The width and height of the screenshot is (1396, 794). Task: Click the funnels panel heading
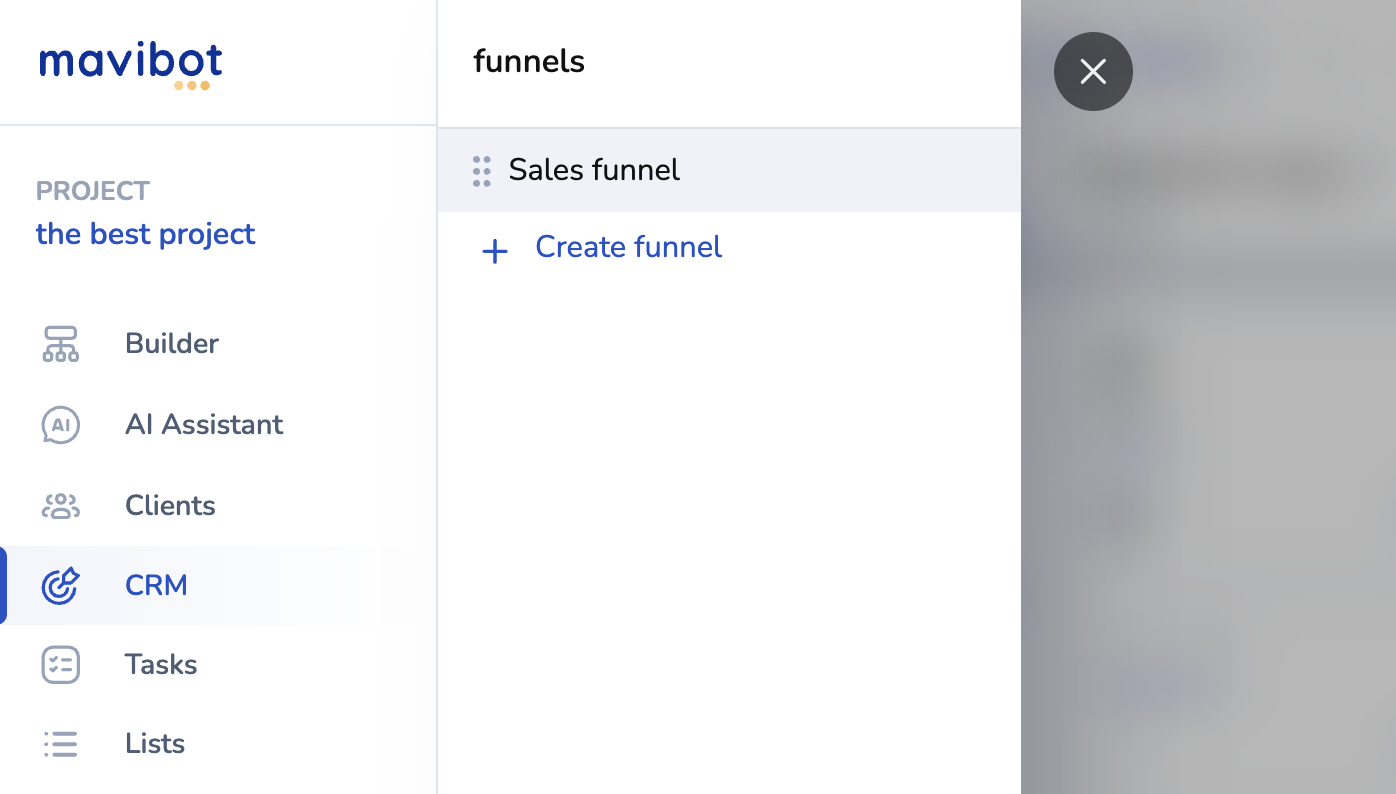click(529, 62)
